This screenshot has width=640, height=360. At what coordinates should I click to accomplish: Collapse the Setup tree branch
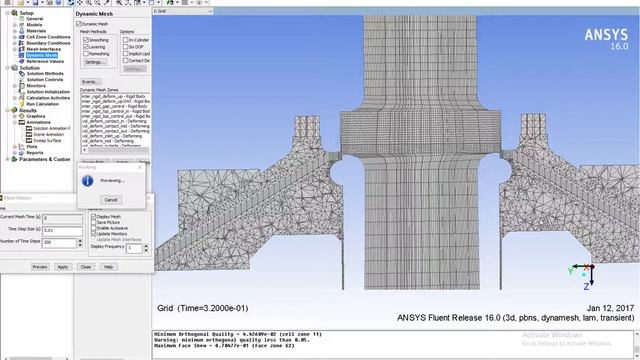pos(7,13)
